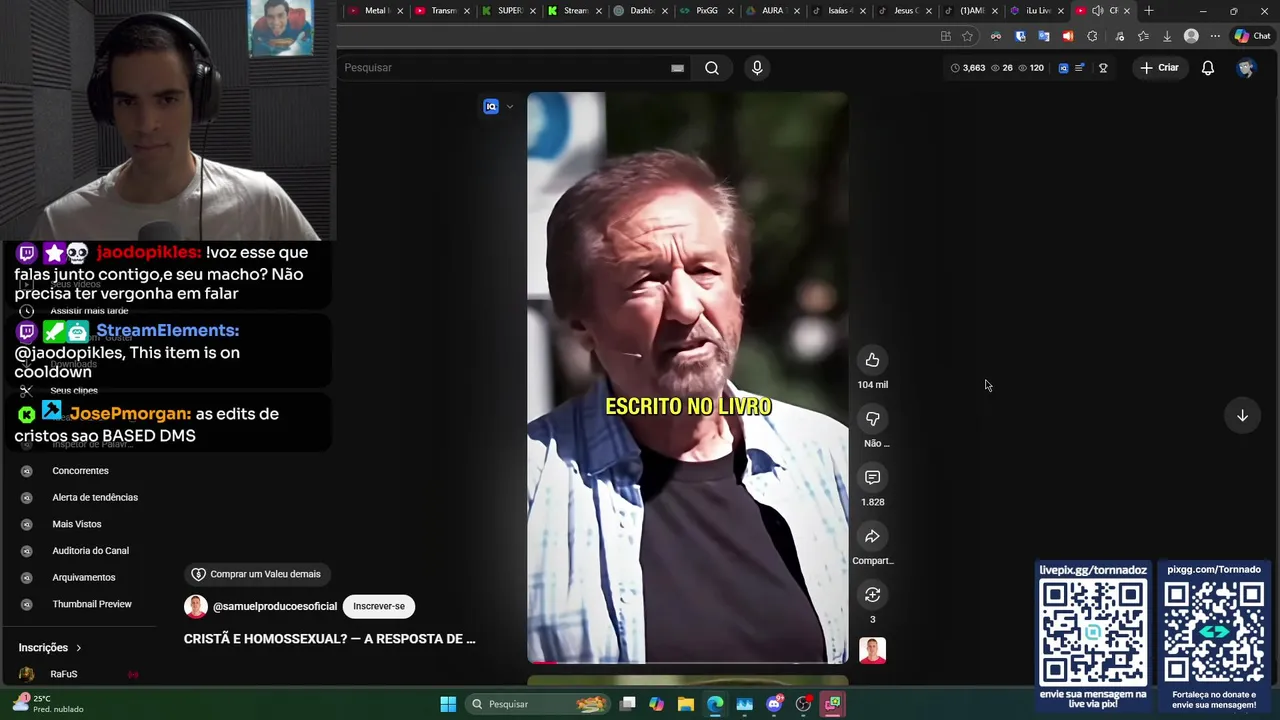Open the weather widget showing 25°C
This screenshot has width=1280, height=720.
[48, 704]
